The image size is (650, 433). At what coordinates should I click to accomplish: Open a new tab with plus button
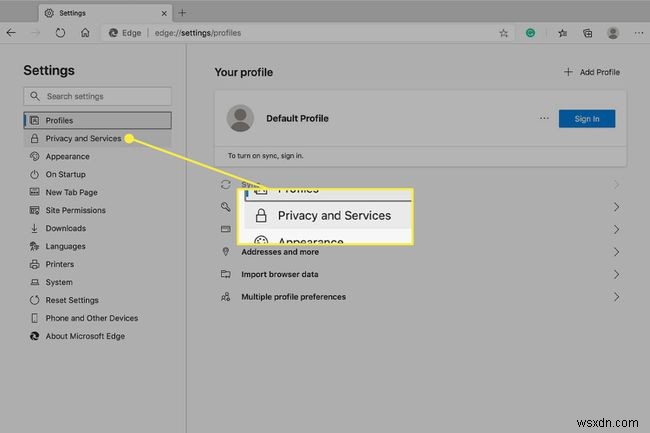(x=182, y=13)
